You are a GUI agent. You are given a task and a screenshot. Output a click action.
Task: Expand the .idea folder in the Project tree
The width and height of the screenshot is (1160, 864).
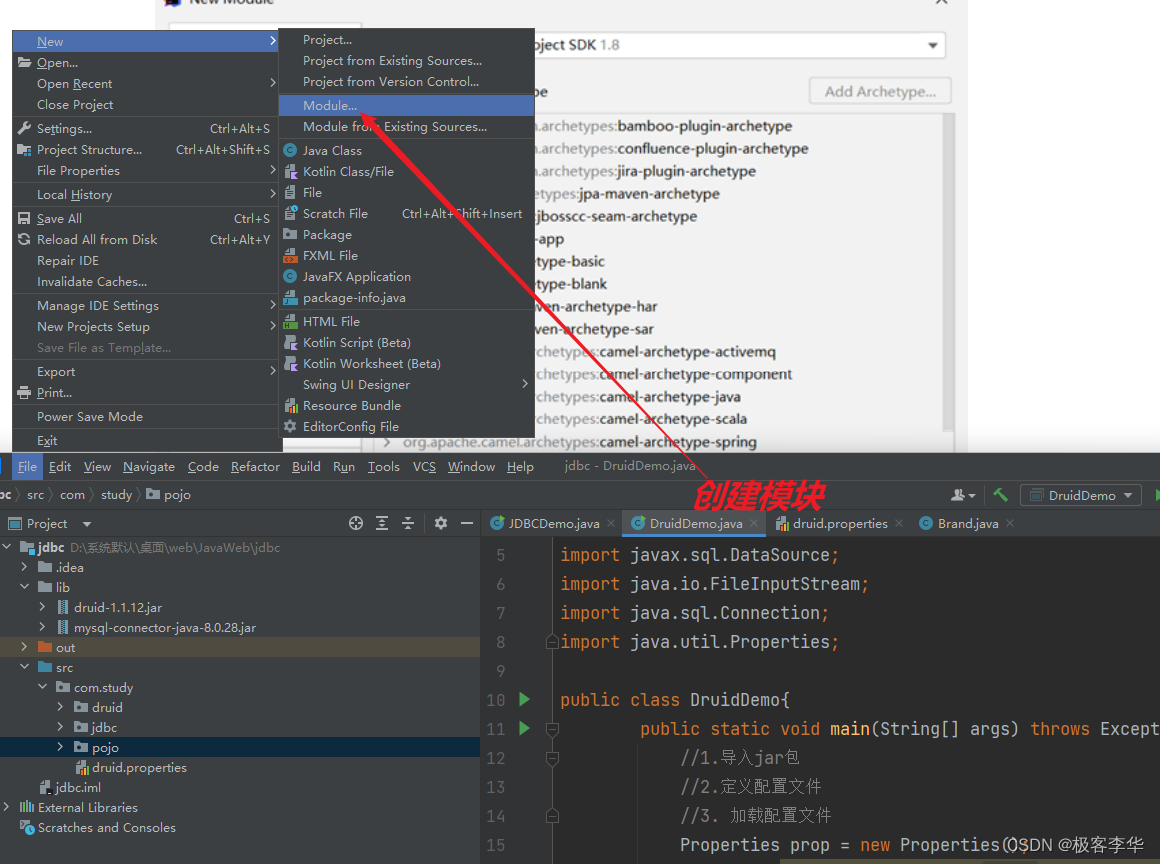[x=24, y=567]
